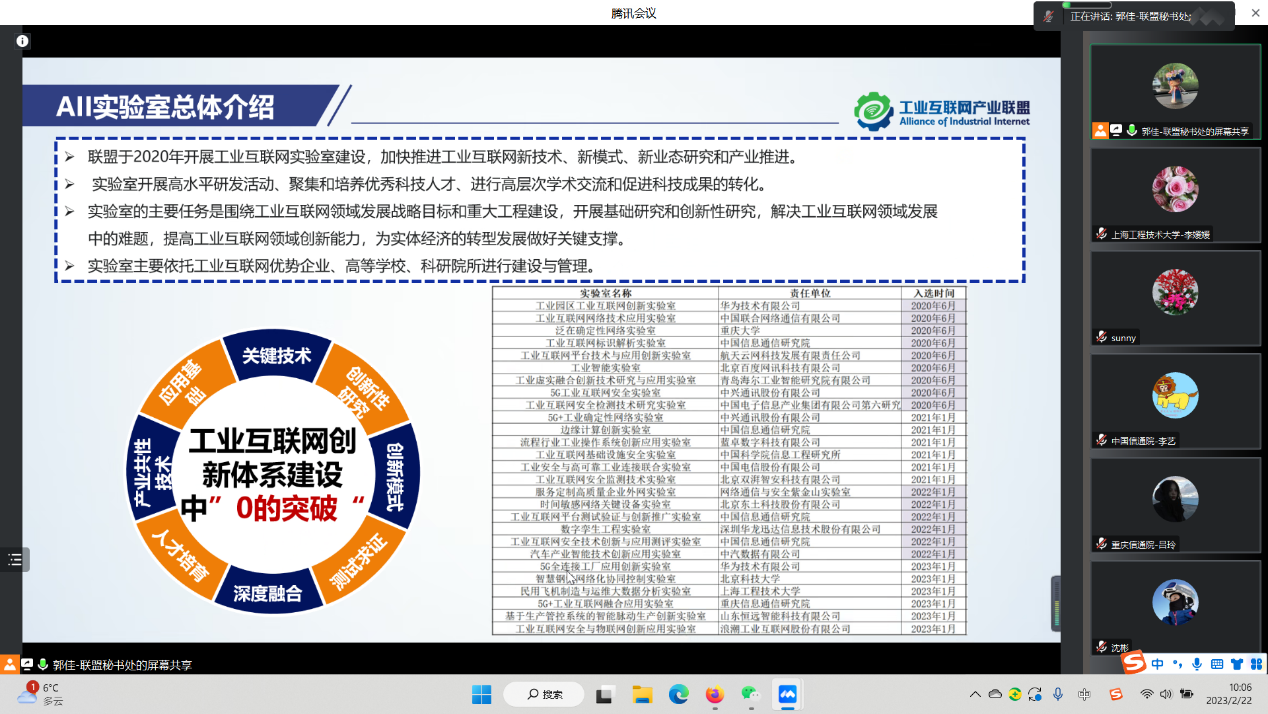Toggle the microphone icon in system tray
This screenshot has width=1268, height=714.
[x=1058, y=694]
